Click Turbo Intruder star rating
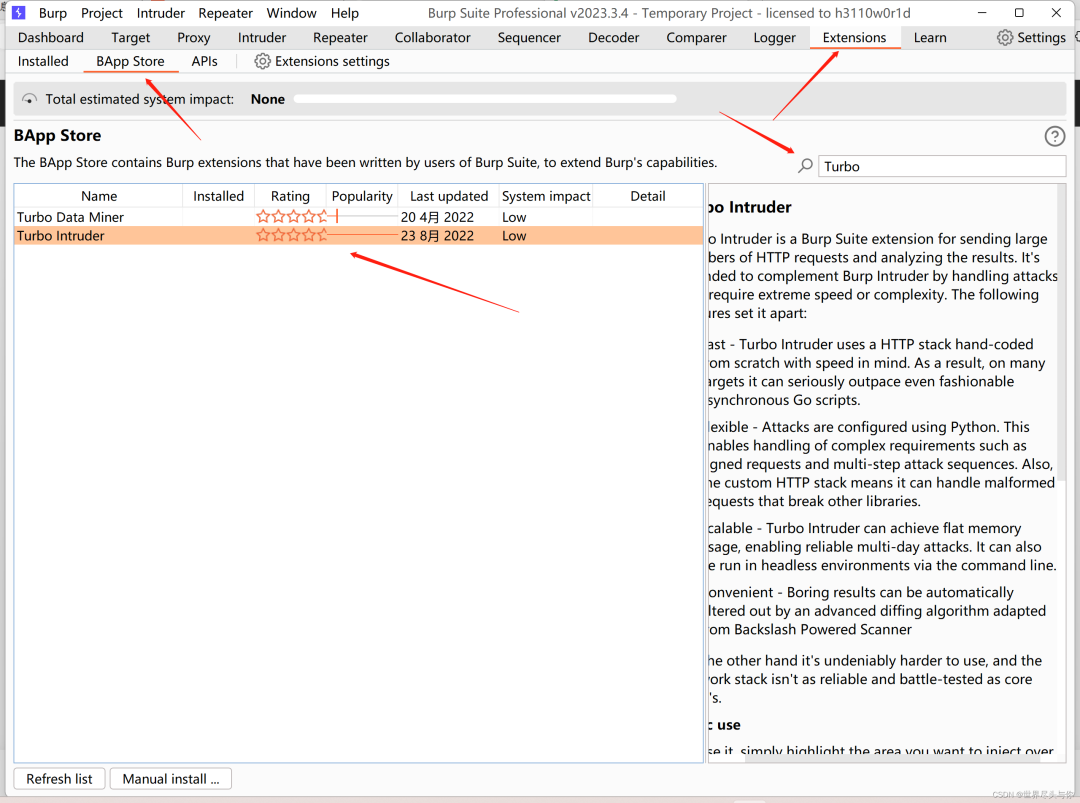1080x803 pixels. (x=292, y=236)
